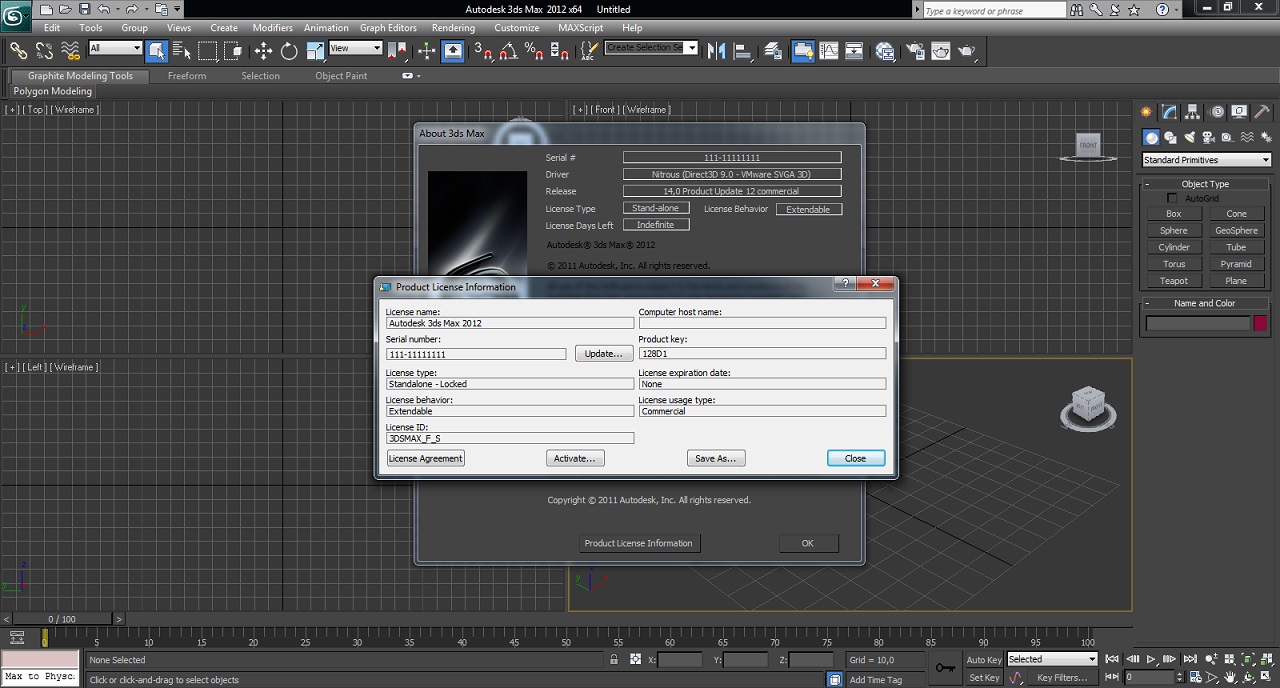Select the Select and Move tool
The image size is (1280, 688).
pos(263,51)
